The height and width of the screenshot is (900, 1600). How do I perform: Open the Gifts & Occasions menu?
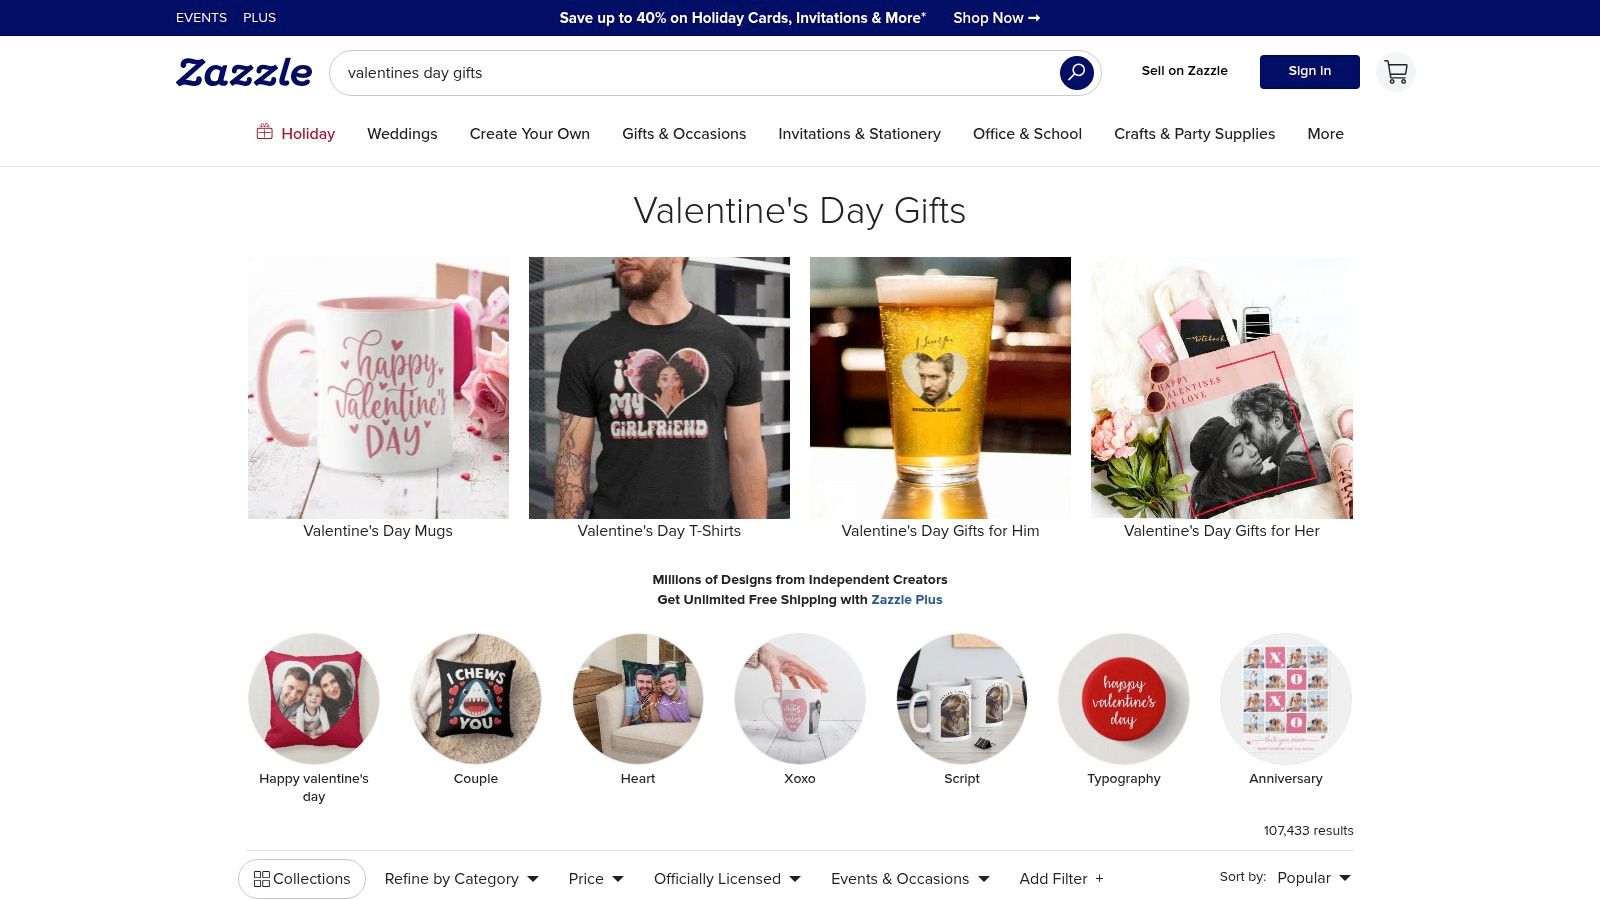(x=684, y=134)
